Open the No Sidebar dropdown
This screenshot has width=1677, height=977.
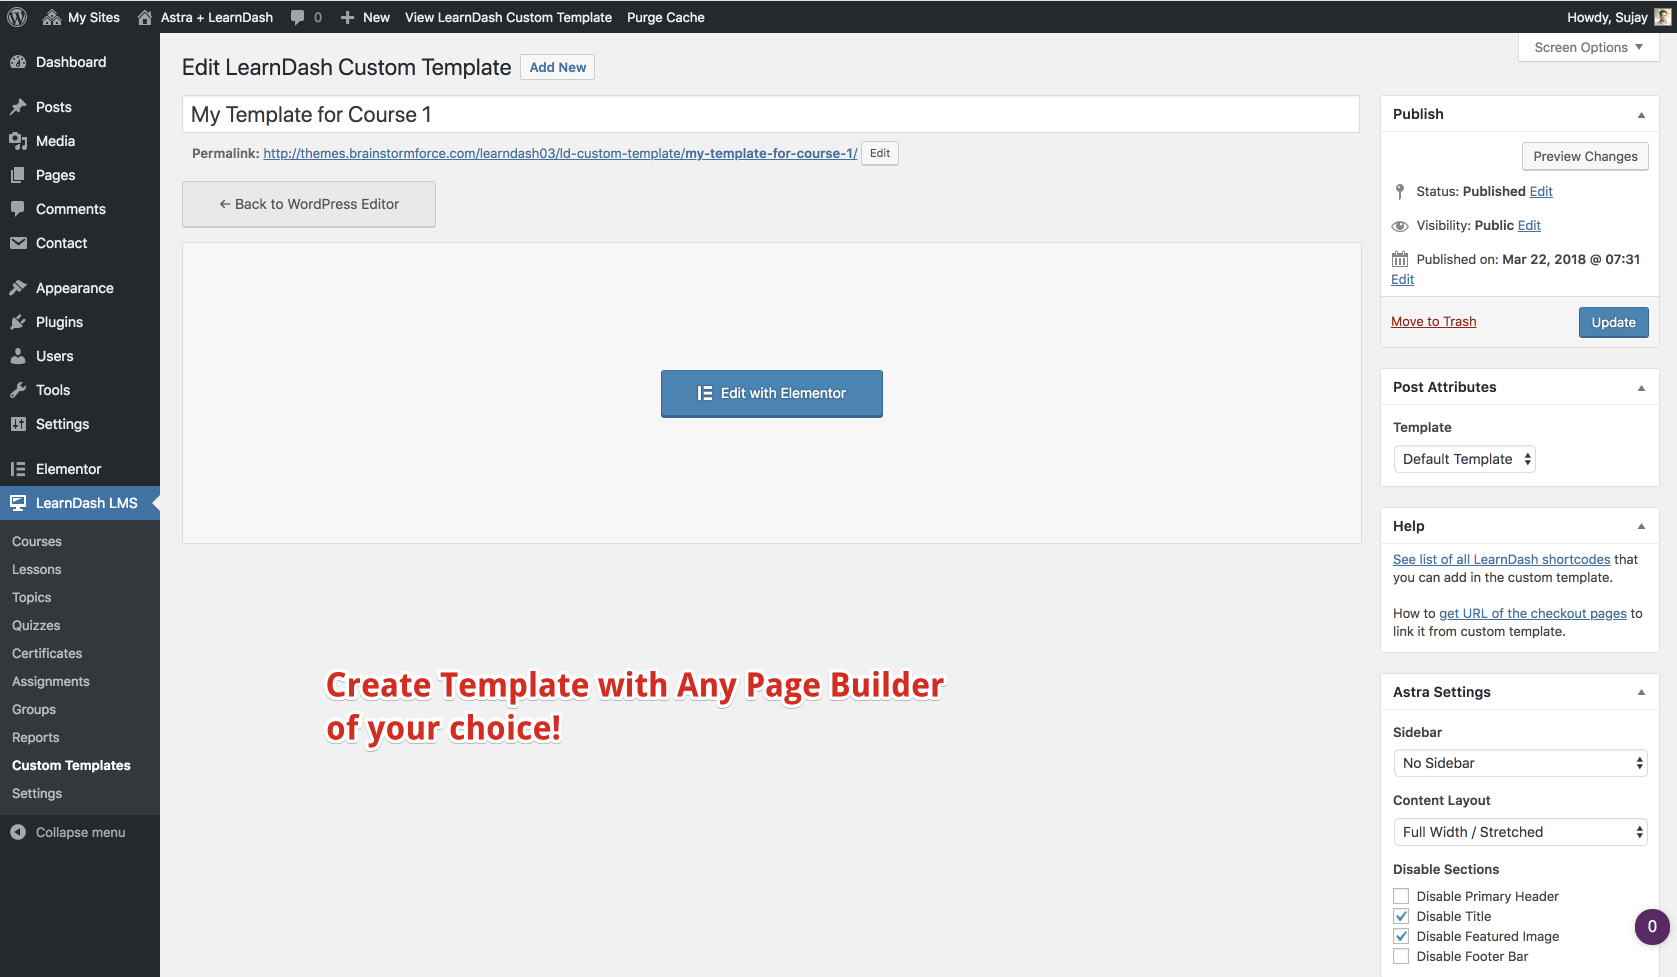pyautogui.click(x=1520, y=763)
